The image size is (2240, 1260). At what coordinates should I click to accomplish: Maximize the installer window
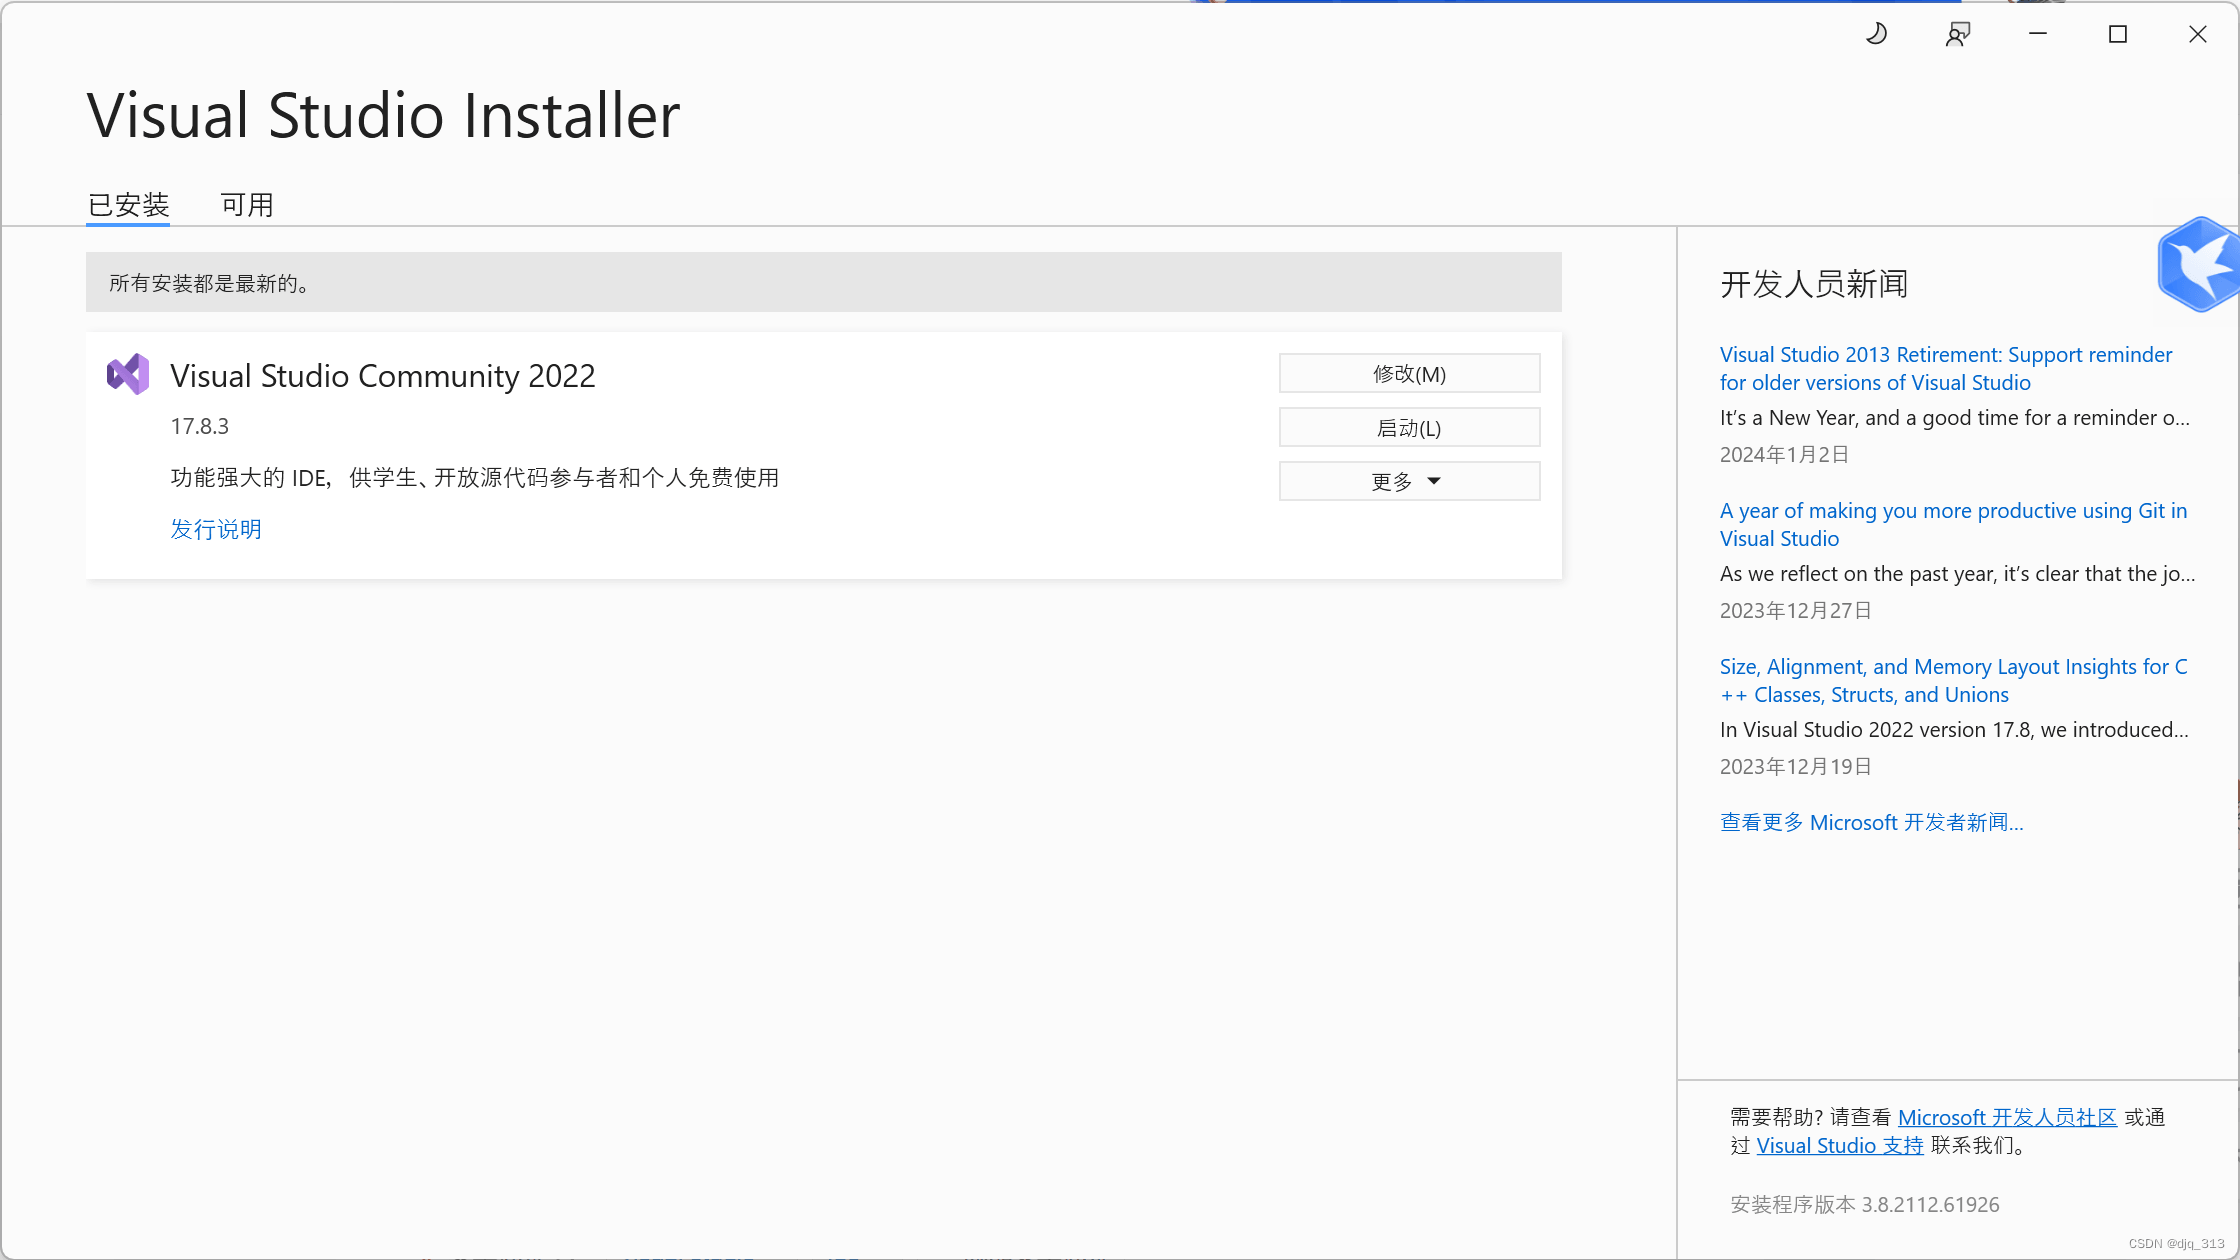(2118, 34)
